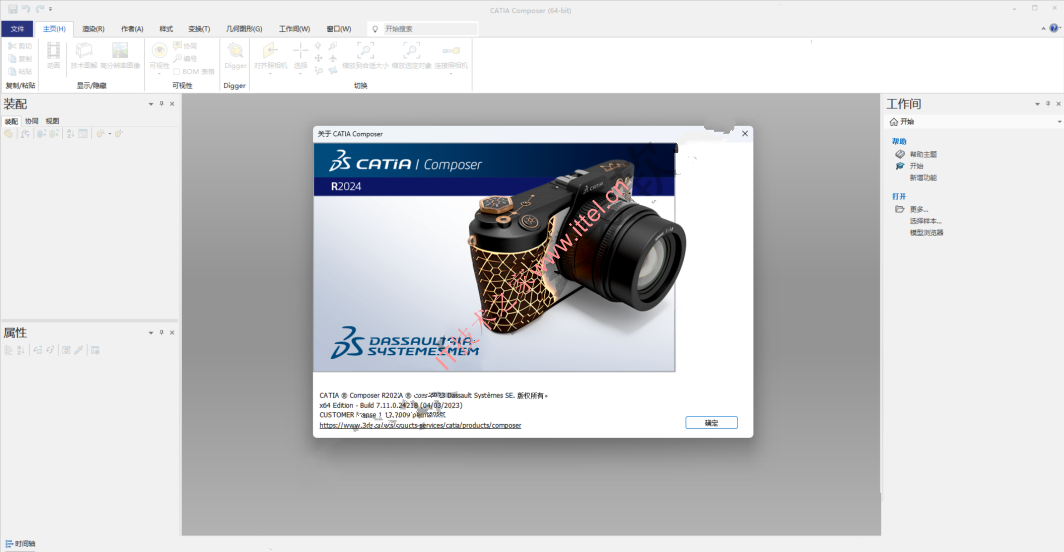Click the 动画 filmstrip icon
The image size is (1064, 552).
pyautogui.click(x=54, y=51)
